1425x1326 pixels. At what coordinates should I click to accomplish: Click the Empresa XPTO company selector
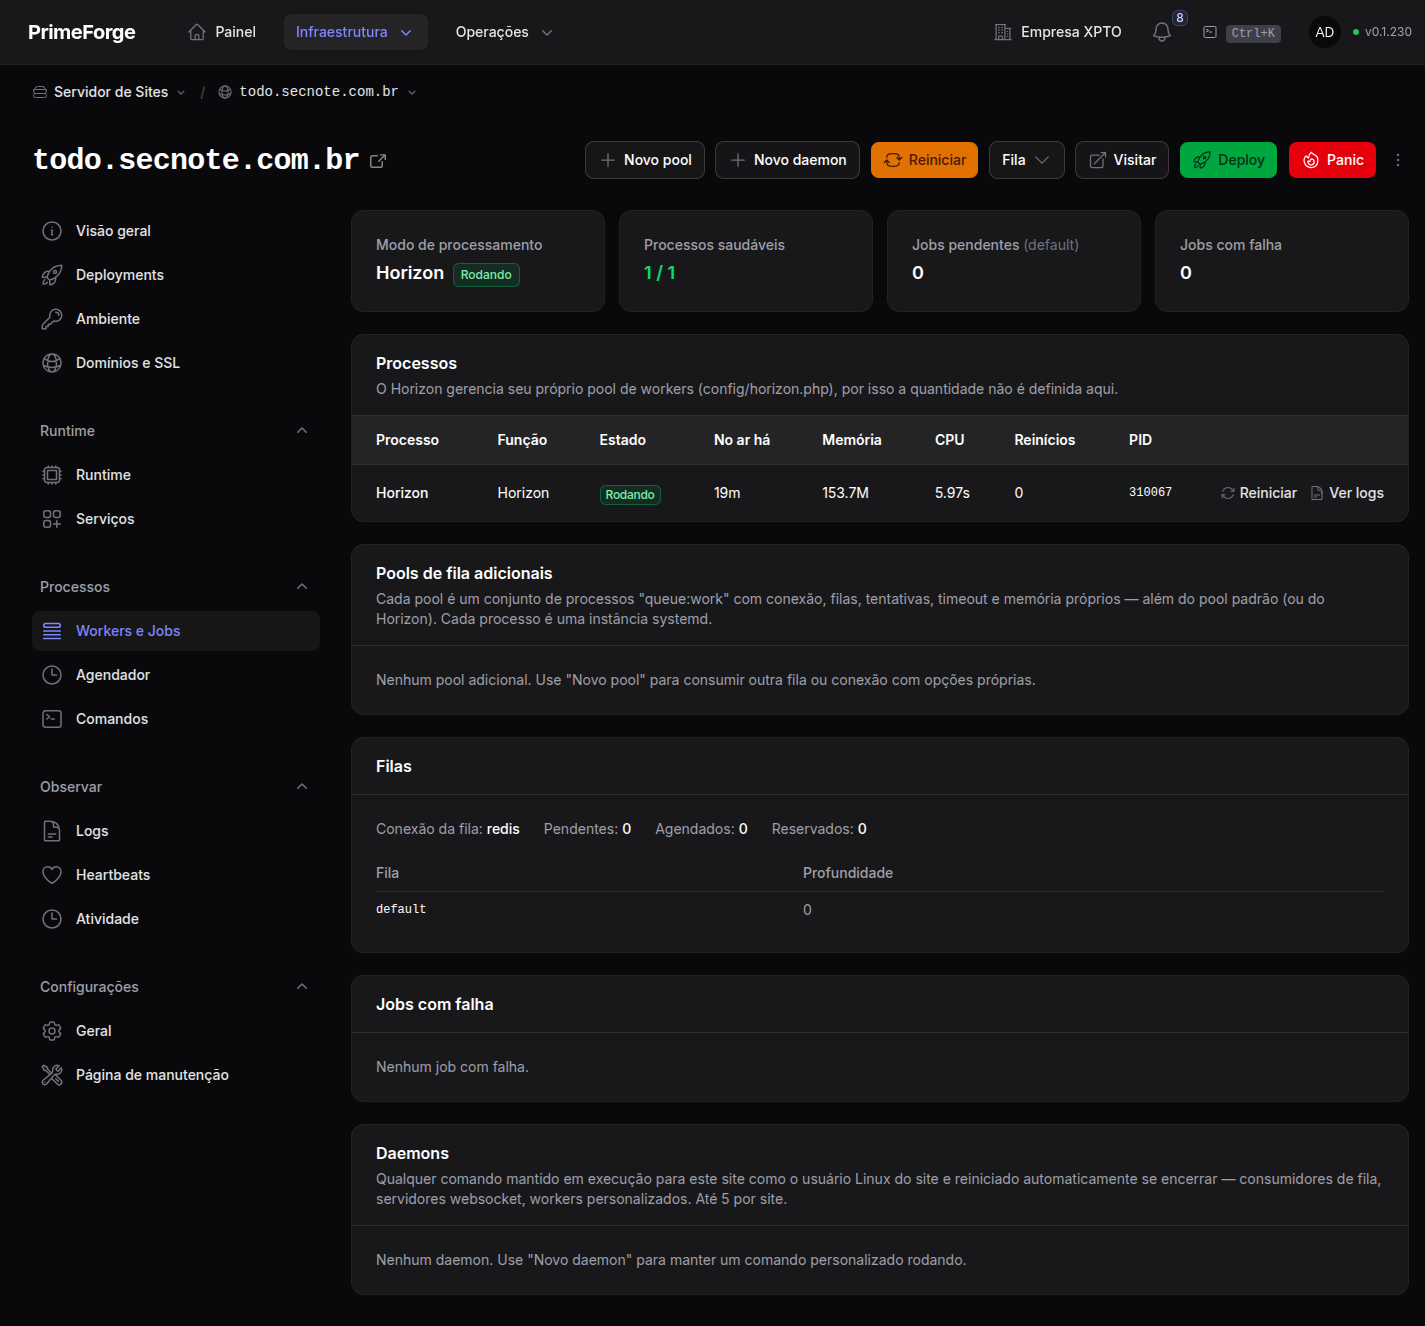[1058, 32]
